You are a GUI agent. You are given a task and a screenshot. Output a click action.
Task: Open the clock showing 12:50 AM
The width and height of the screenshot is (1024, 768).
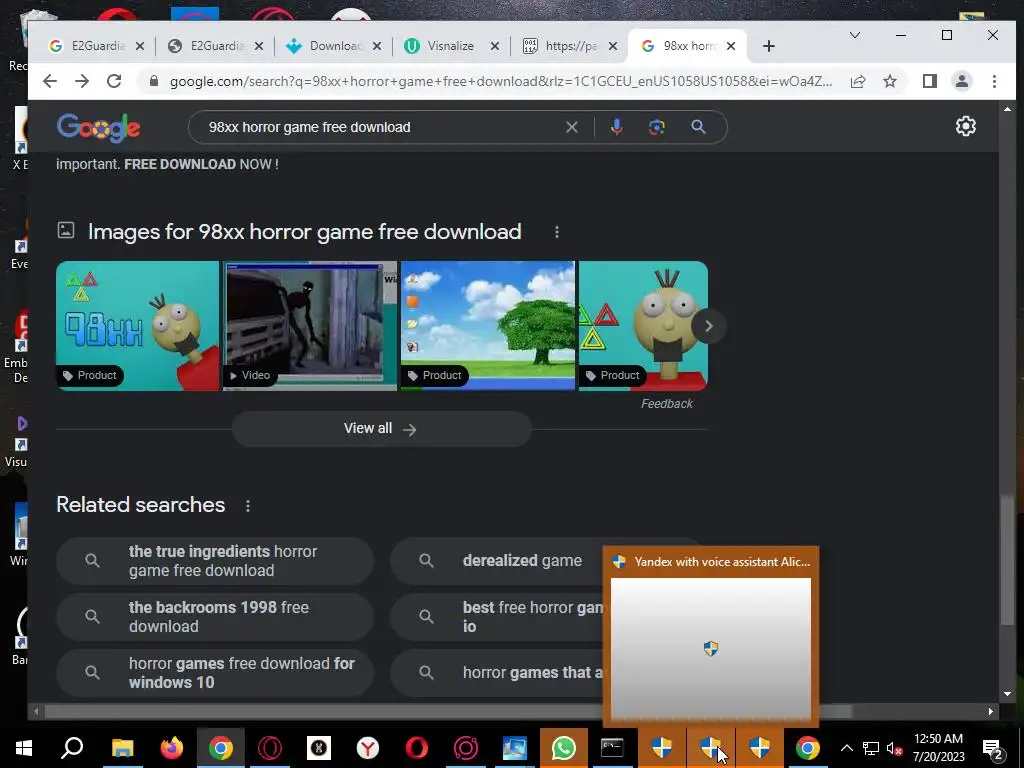click(x=938, y=748)
